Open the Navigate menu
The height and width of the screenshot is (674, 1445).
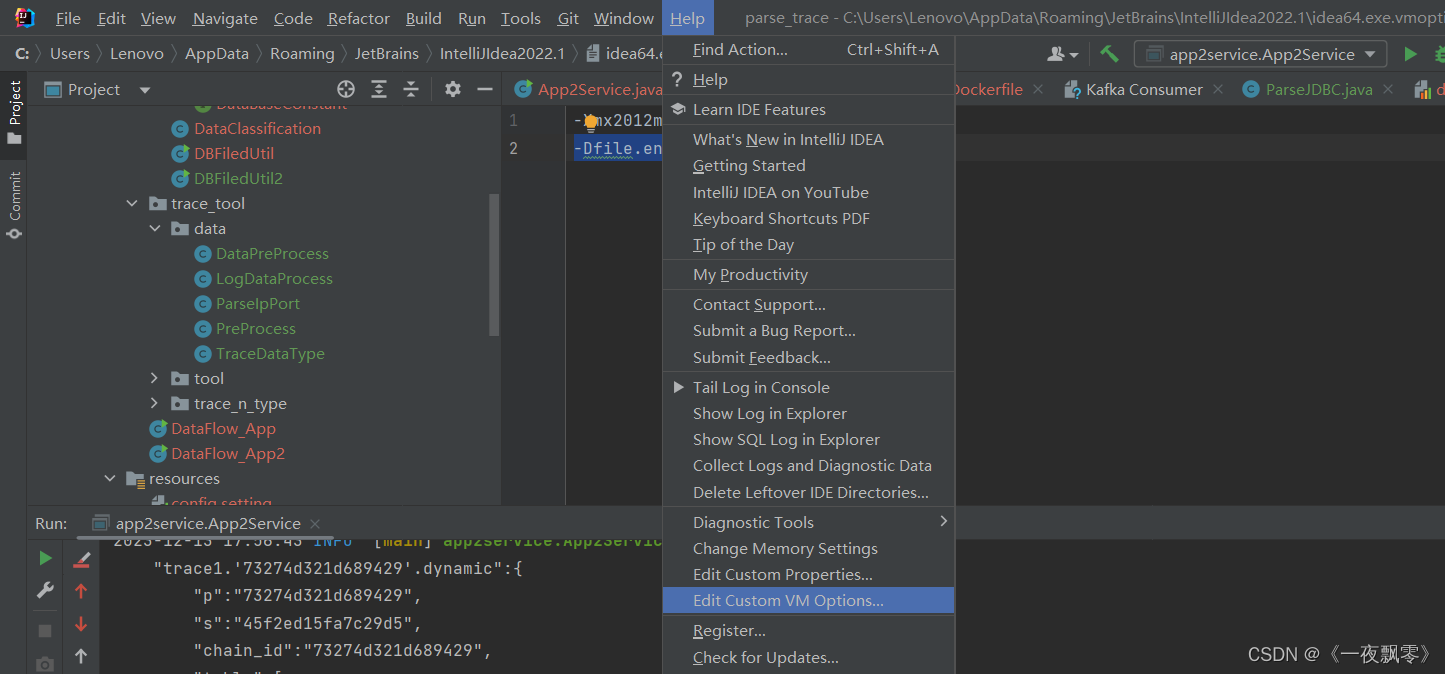point(225,18)
